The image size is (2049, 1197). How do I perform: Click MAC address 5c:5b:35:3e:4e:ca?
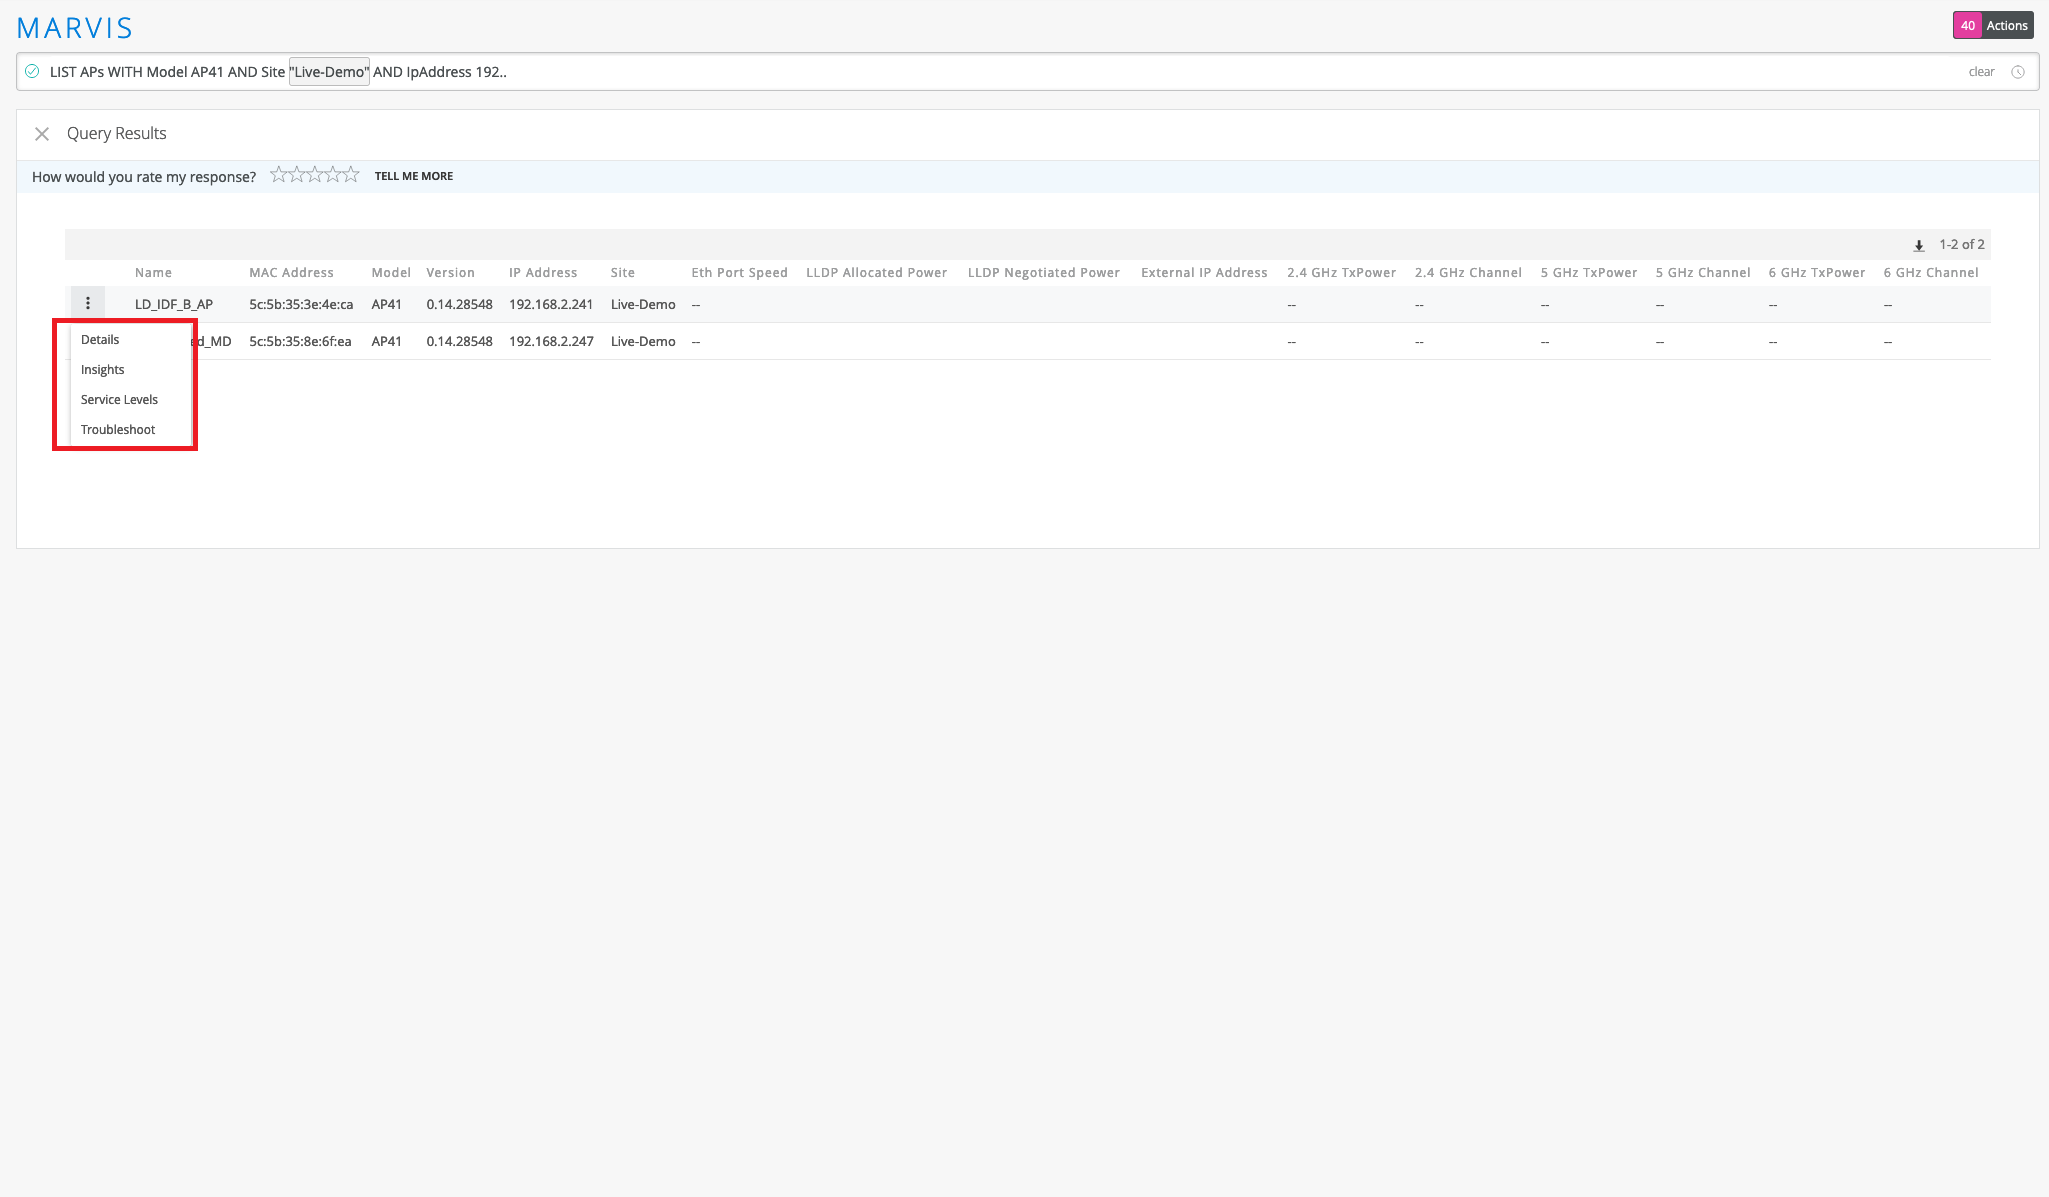(x=301, y=304)
